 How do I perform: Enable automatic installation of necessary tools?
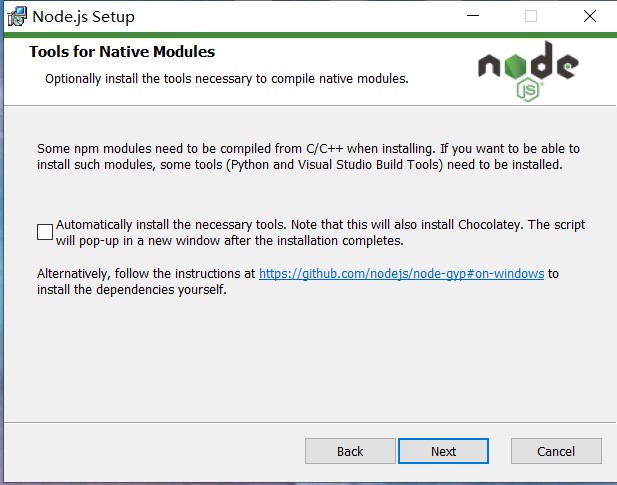point(45,232)
